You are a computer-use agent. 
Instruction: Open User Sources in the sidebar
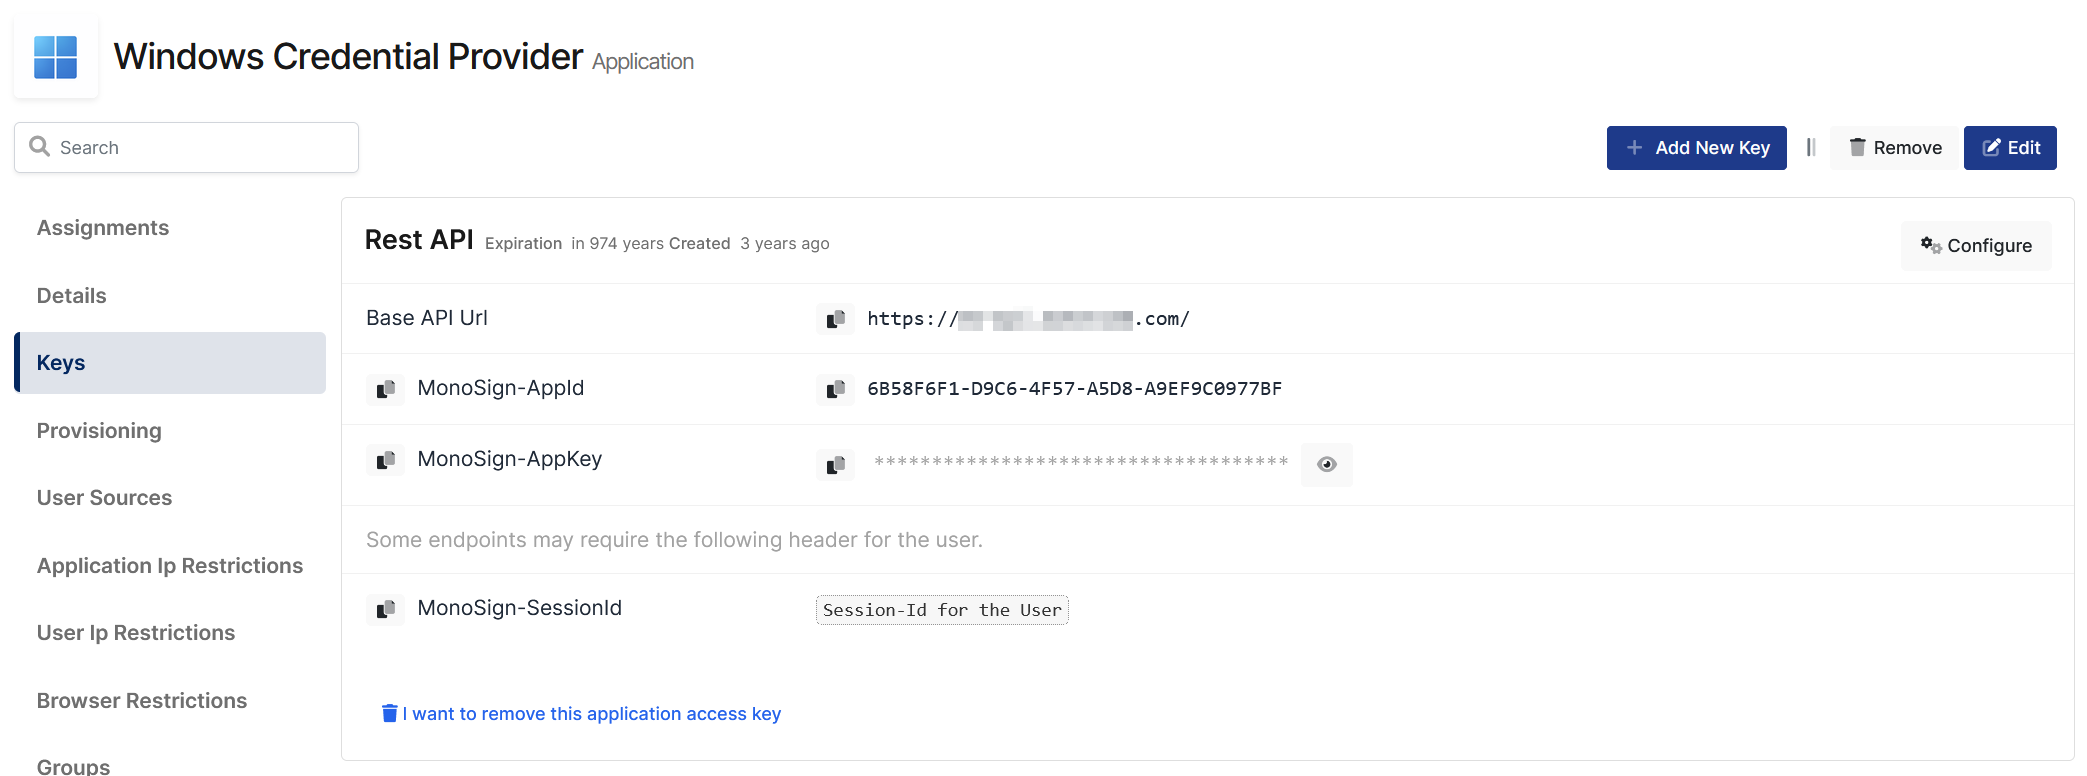tap(104, 498)
